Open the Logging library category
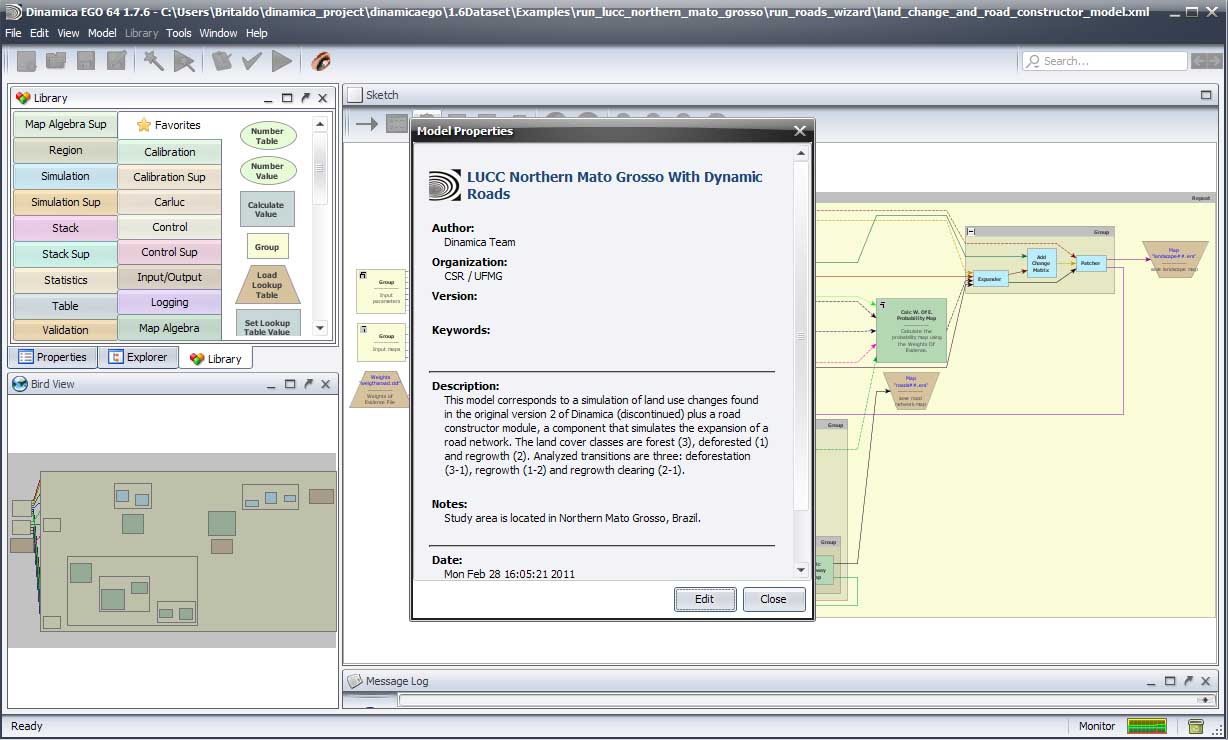Viewport: 1228px width, 740px height. click(170, 302)
